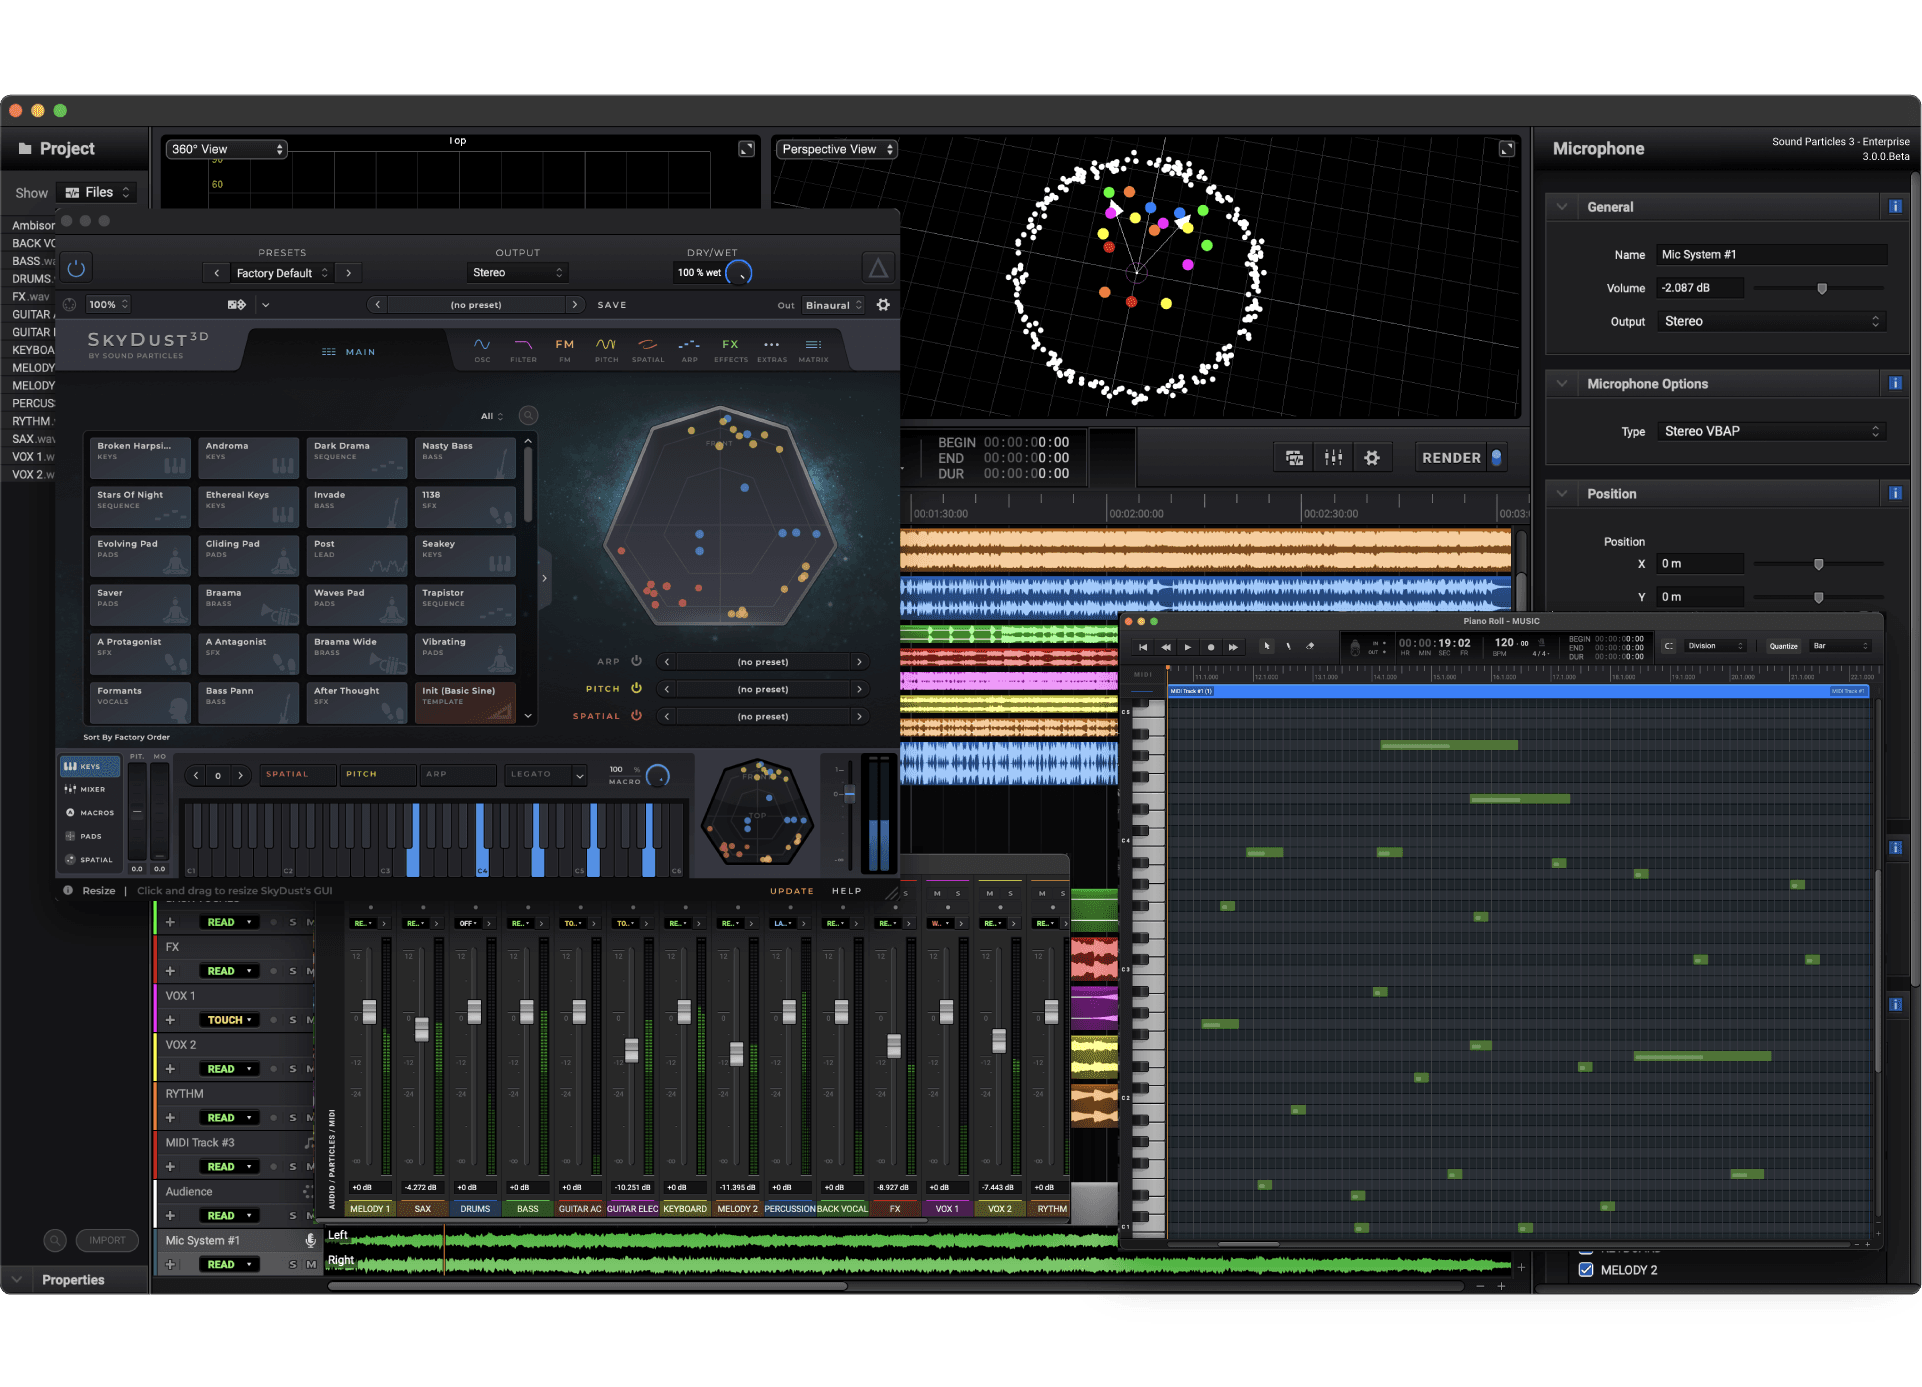Toggle the SkyDust plugin power button
The image size is (1922, 1387).
click(x=76, y=268)
